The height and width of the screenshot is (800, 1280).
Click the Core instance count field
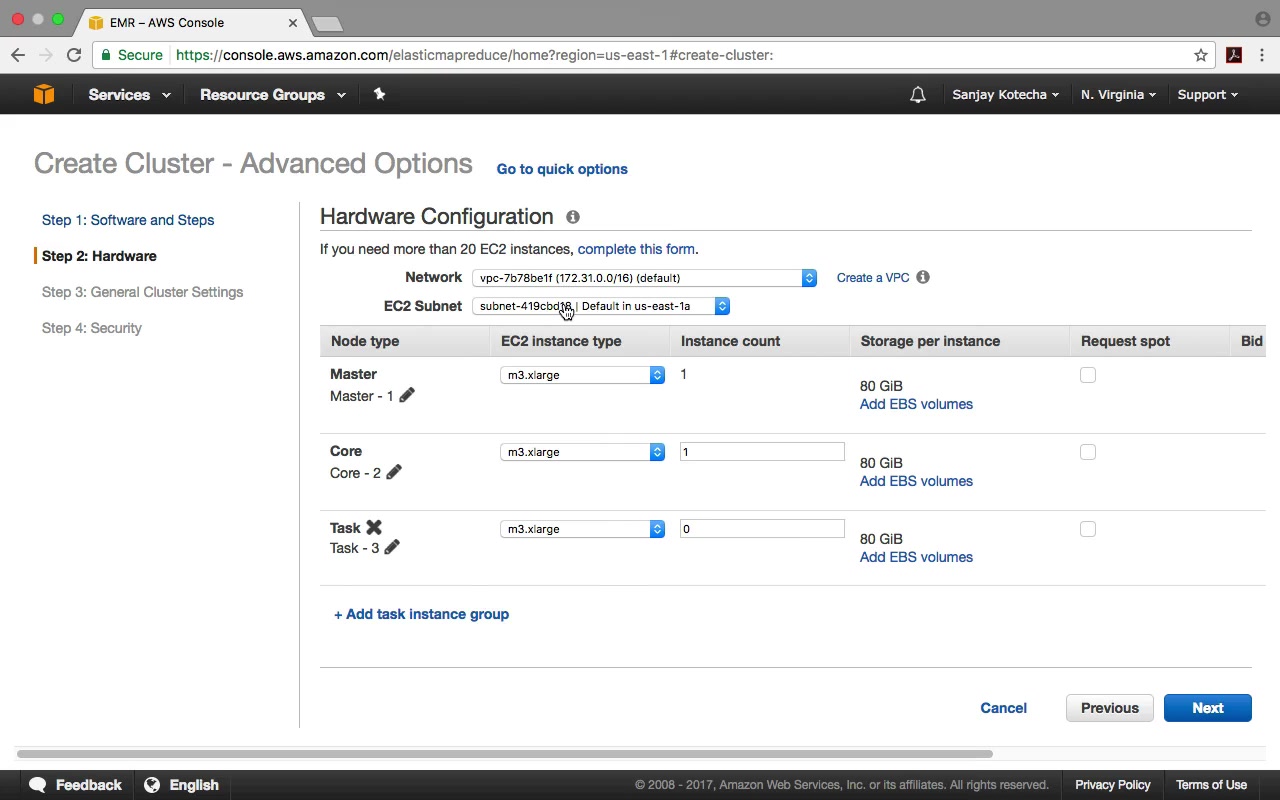(x=762, y=452)
